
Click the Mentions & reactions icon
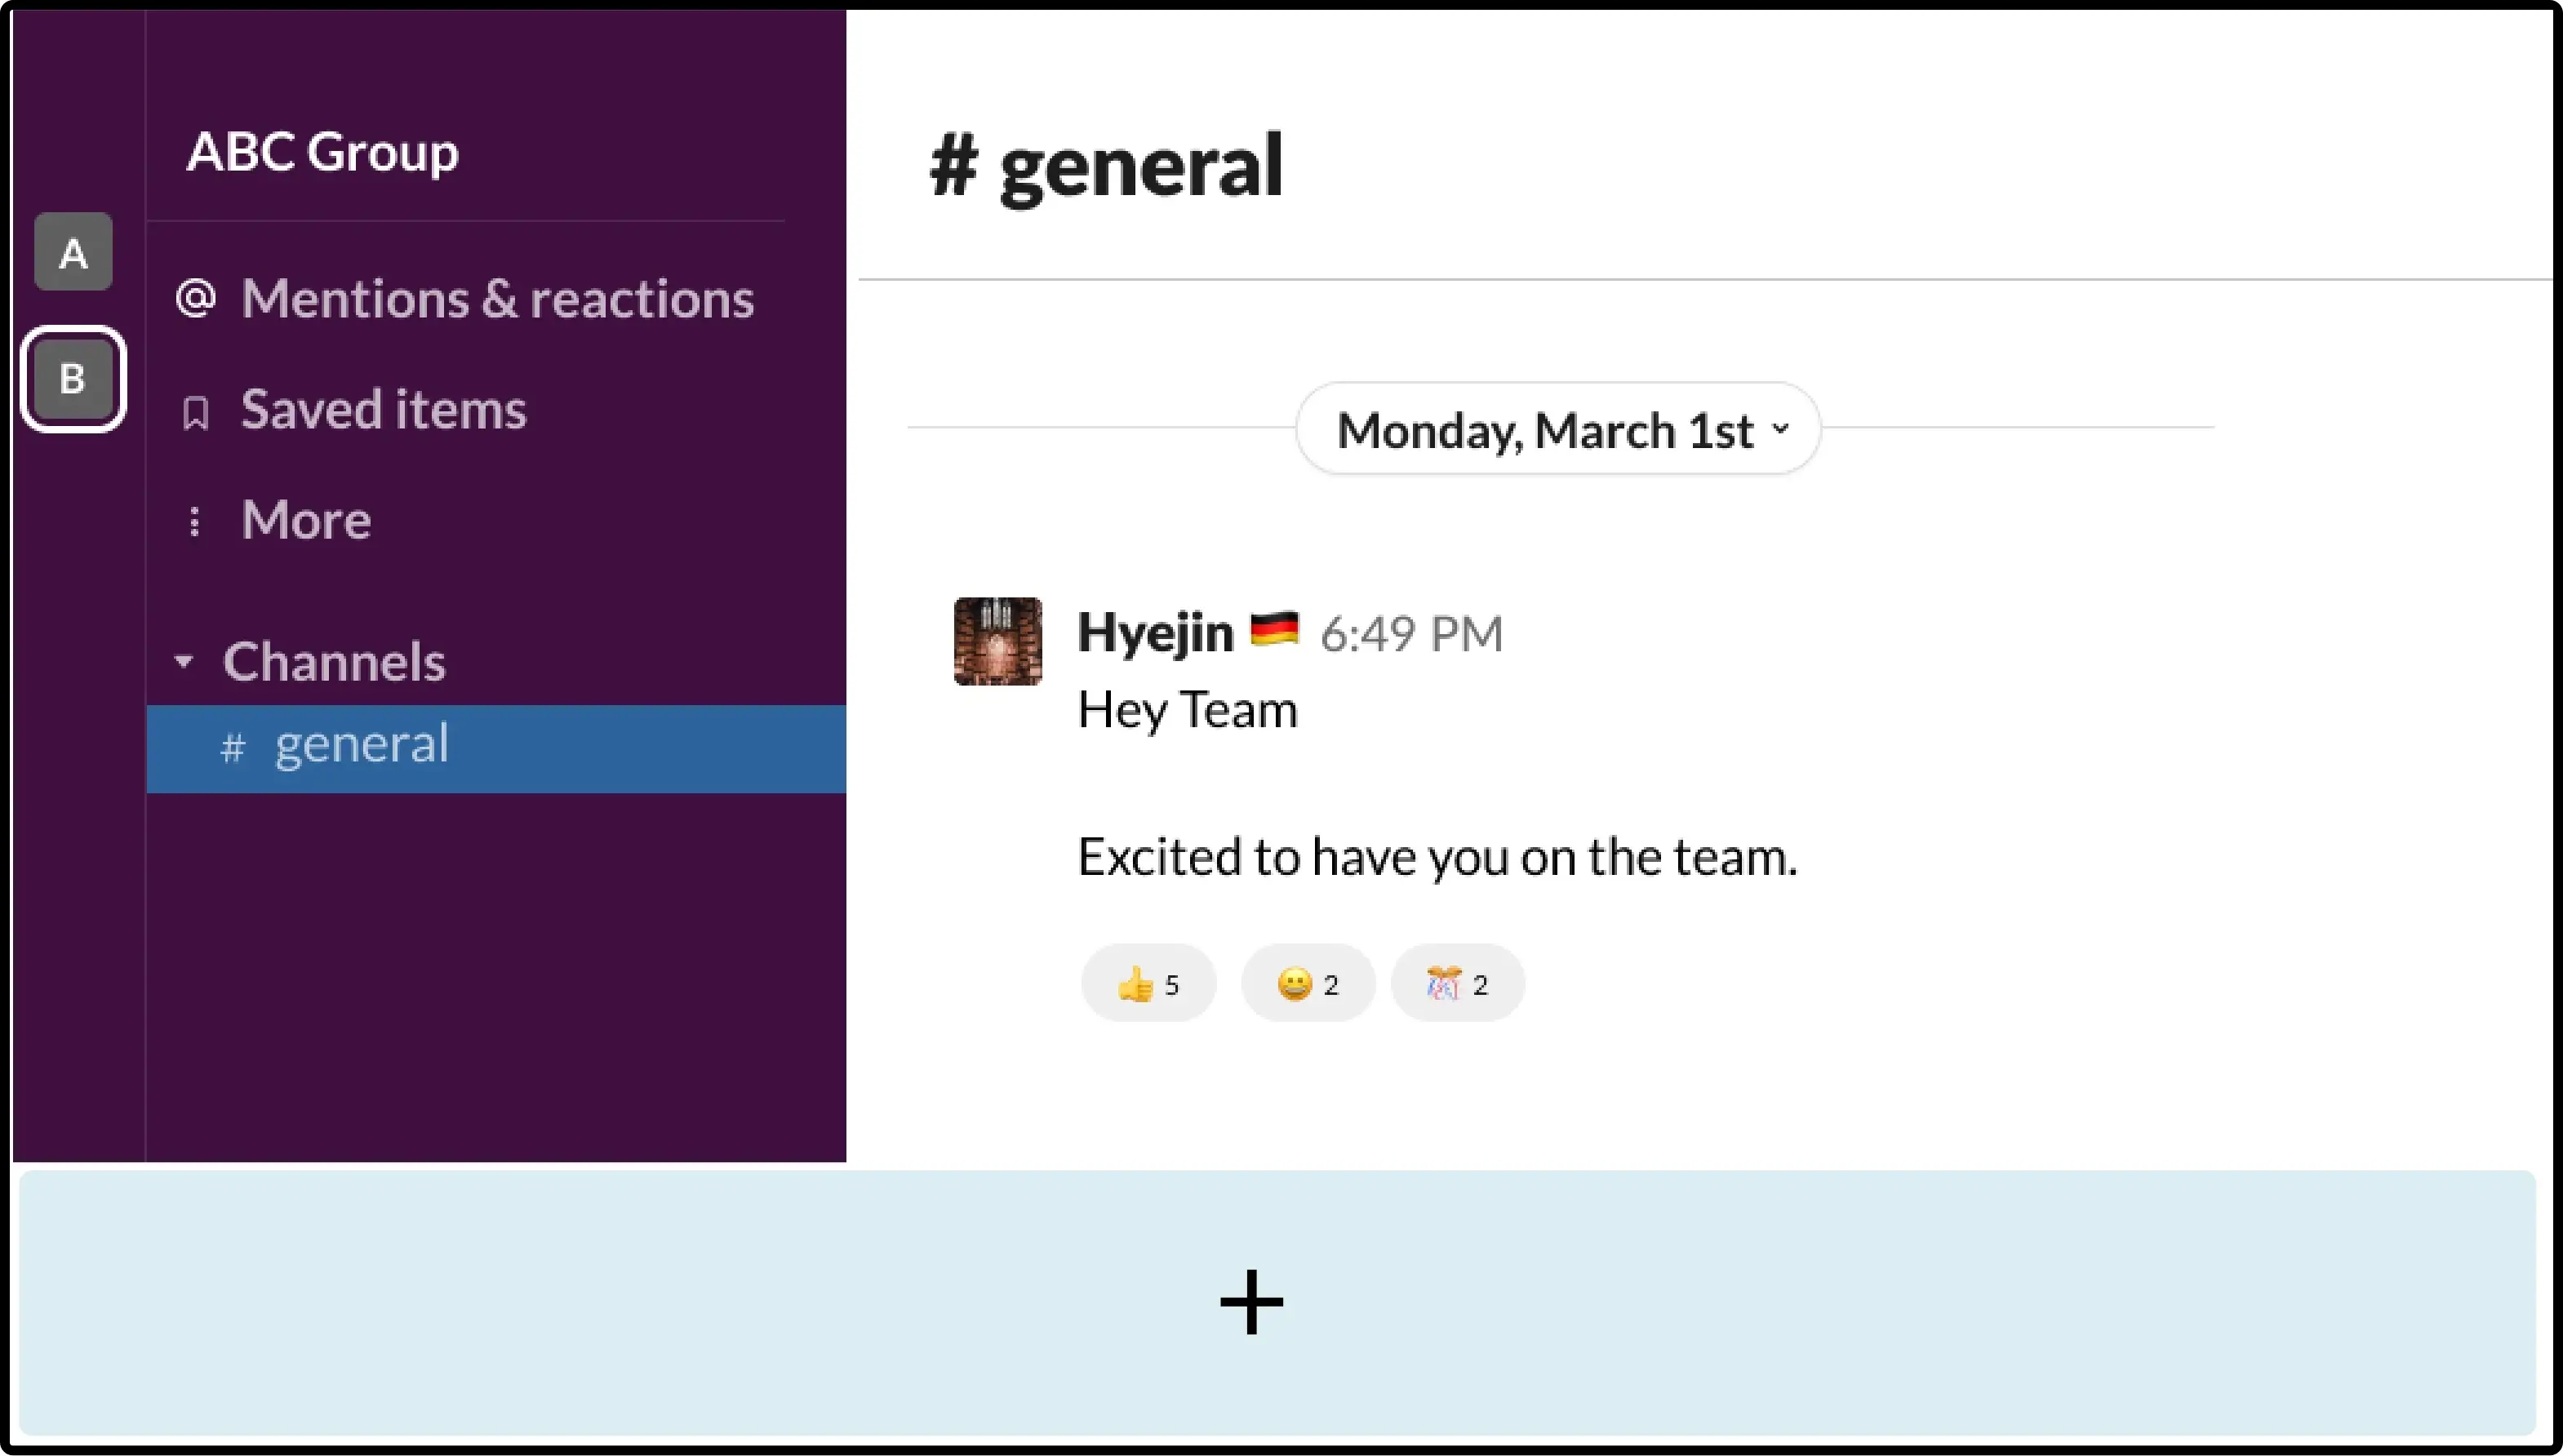198,298
